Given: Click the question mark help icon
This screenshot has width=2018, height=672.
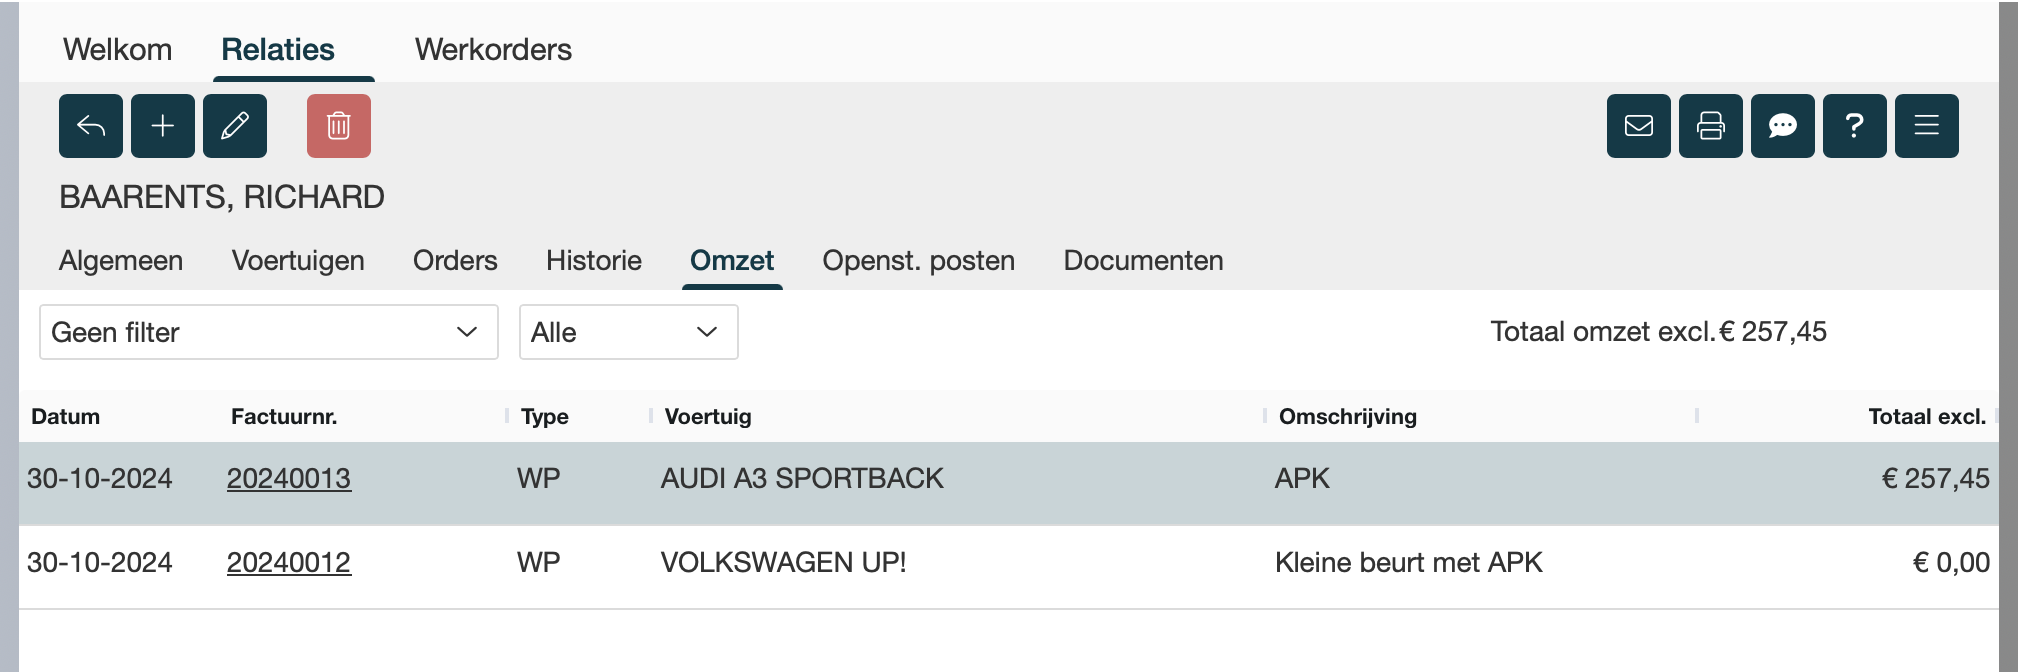Looking at the screenshot, I should (1855, 126).
